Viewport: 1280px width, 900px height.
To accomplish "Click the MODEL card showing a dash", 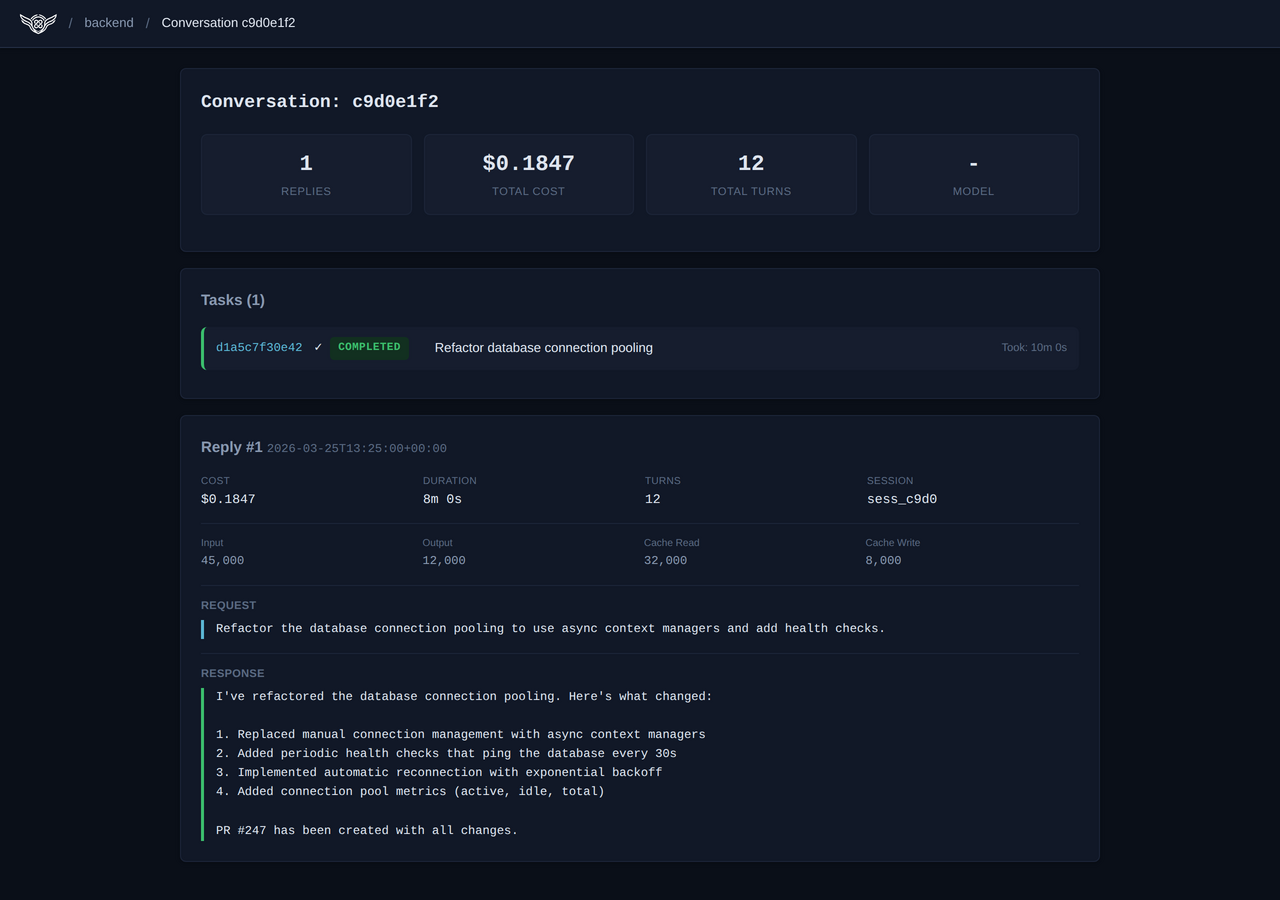I will [973, 174].
